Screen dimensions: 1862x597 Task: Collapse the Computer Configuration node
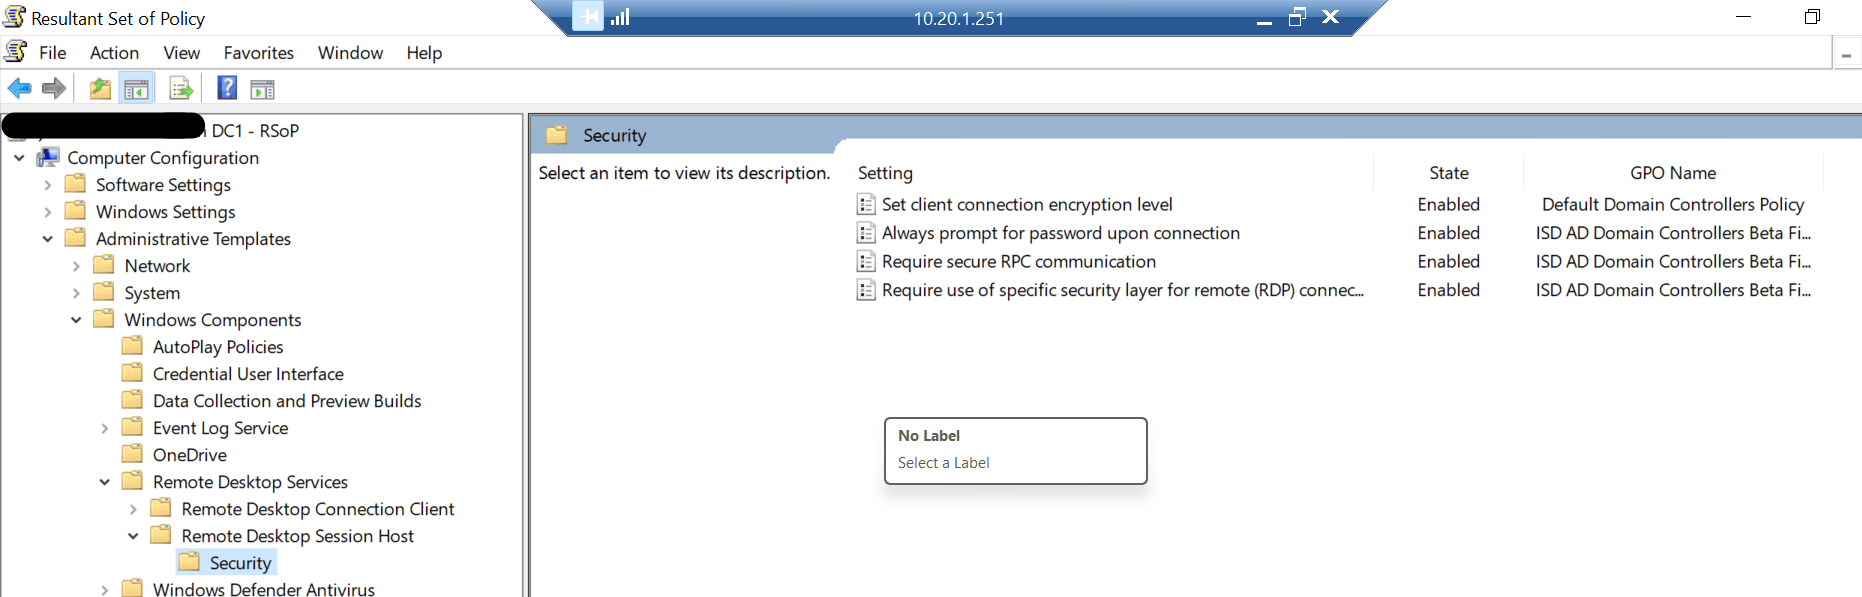pyautogui.click(x=19, y=158)
